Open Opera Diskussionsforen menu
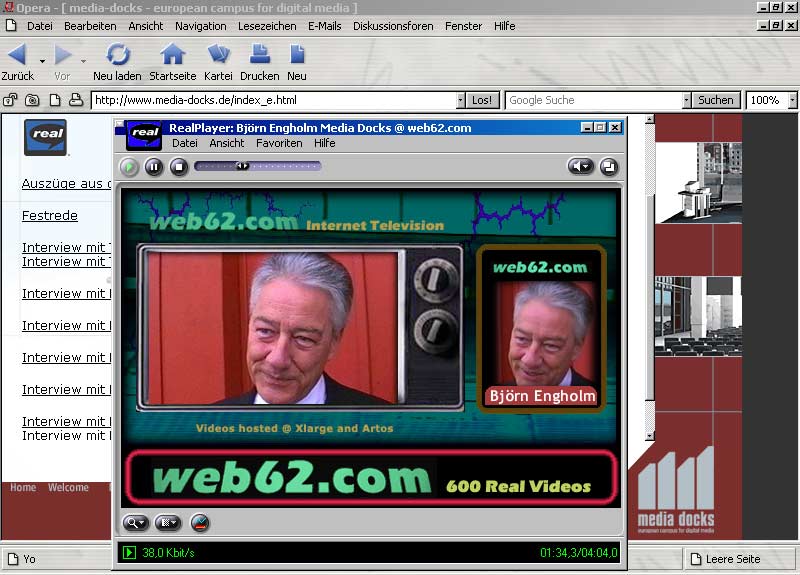 [393, 26]
